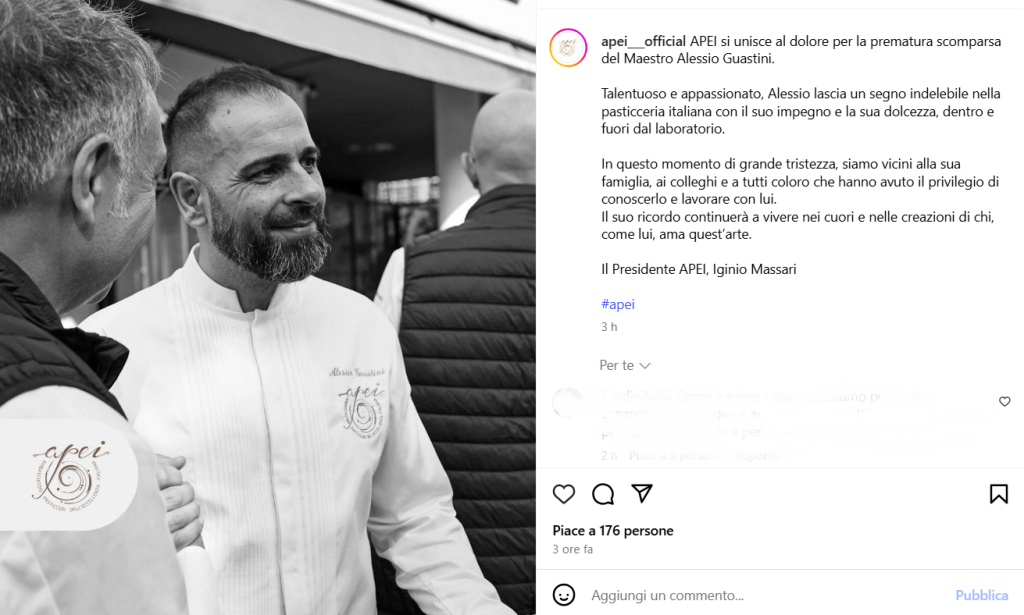Click the Pubblica button

click(982, 595)
